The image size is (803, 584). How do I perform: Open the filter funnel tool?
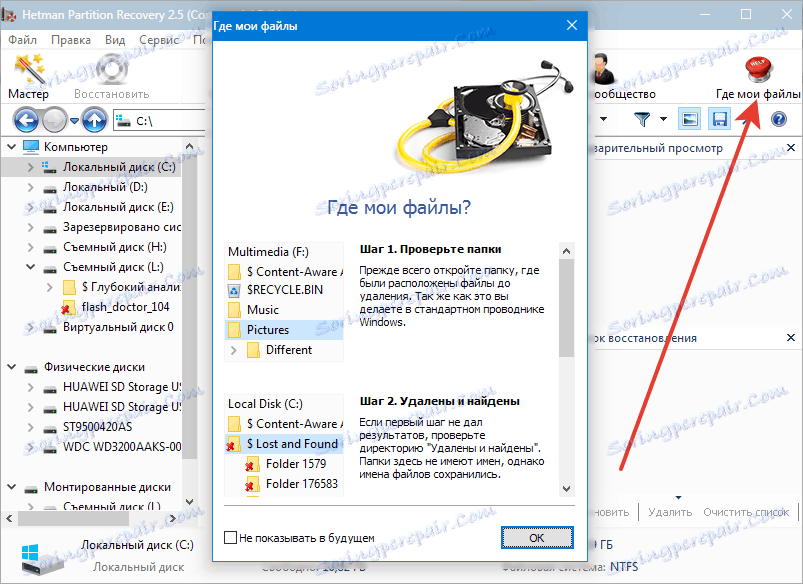pyautogui.click(x=642, y=119)
